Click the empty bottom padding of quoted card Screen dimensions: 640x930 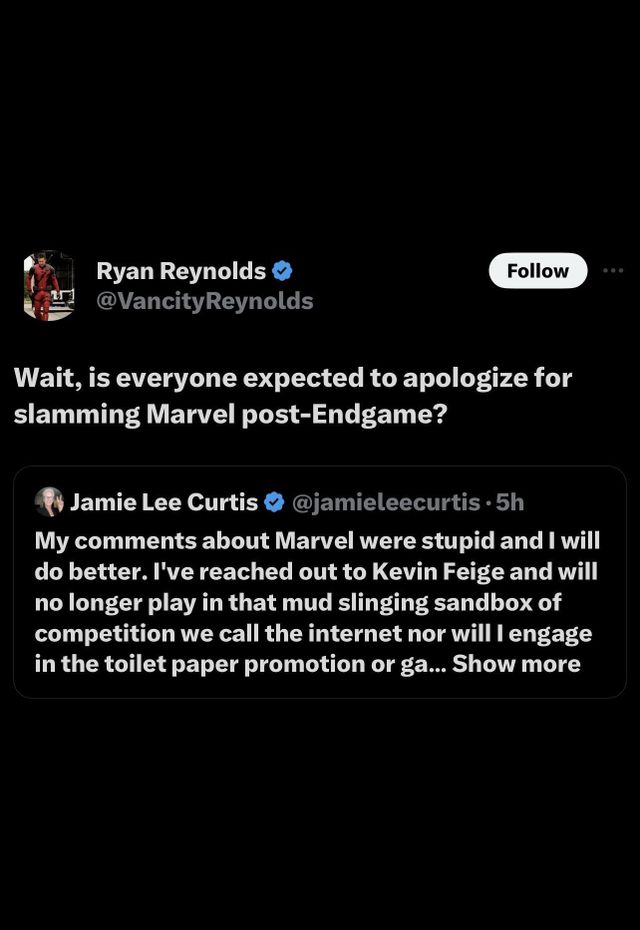coord(320,687)
